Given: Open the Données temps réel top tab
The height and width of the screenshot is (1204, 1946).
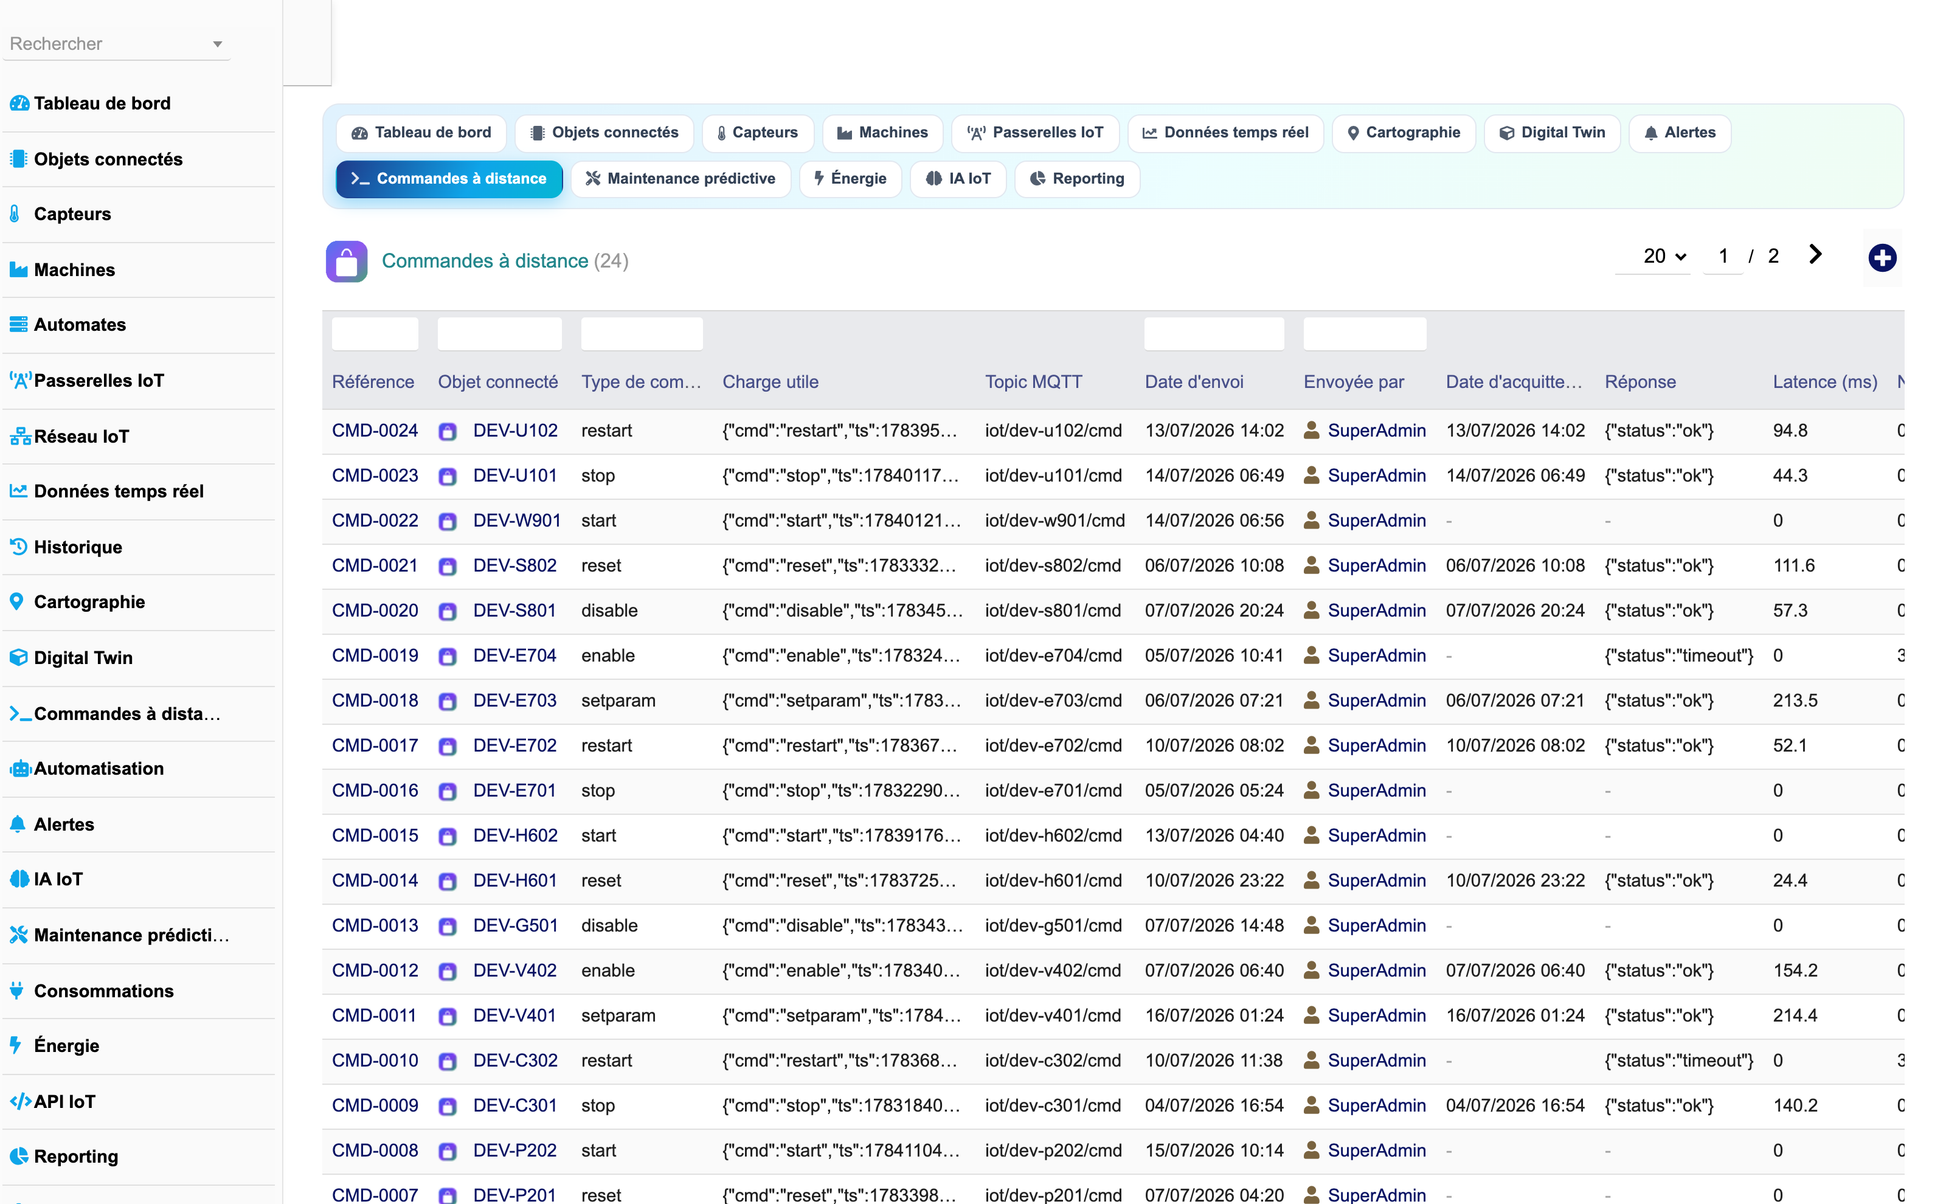Looking at the screenshot, I should coord(1225,133).
